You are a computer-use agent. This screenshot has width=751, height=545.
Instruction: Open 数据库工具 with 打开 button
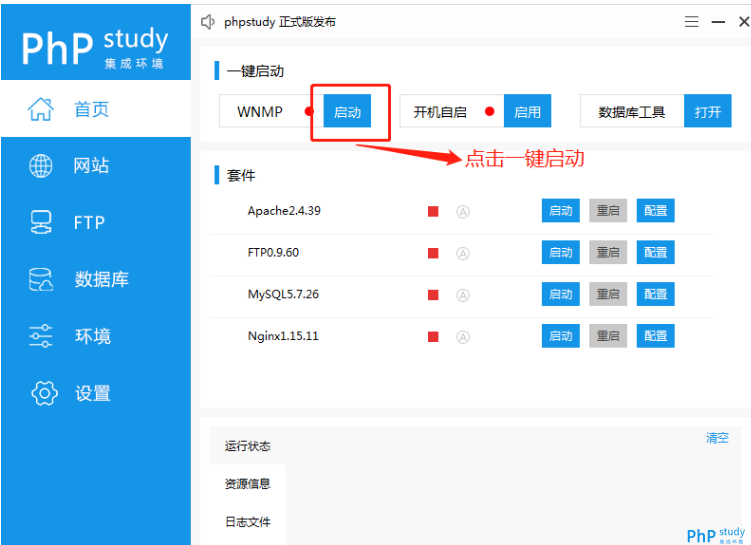[x=708, y=111]
